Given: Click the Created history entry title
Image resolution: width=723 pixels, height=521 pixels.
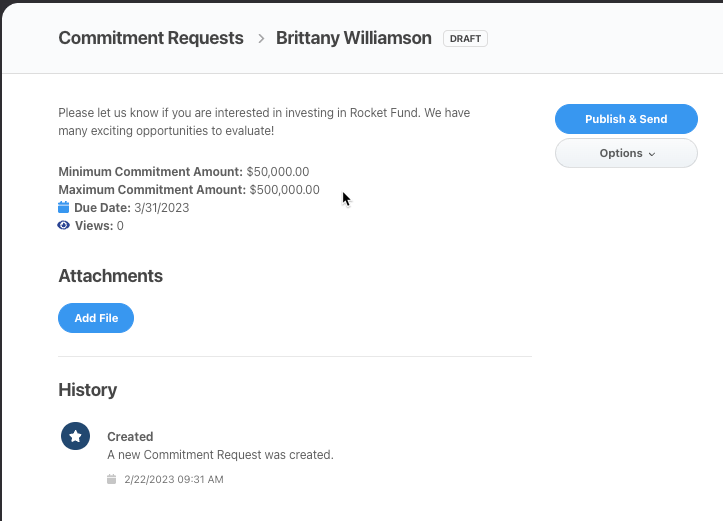Looking at the screenshot, I should pyautogui.click(x=130, y=437).
